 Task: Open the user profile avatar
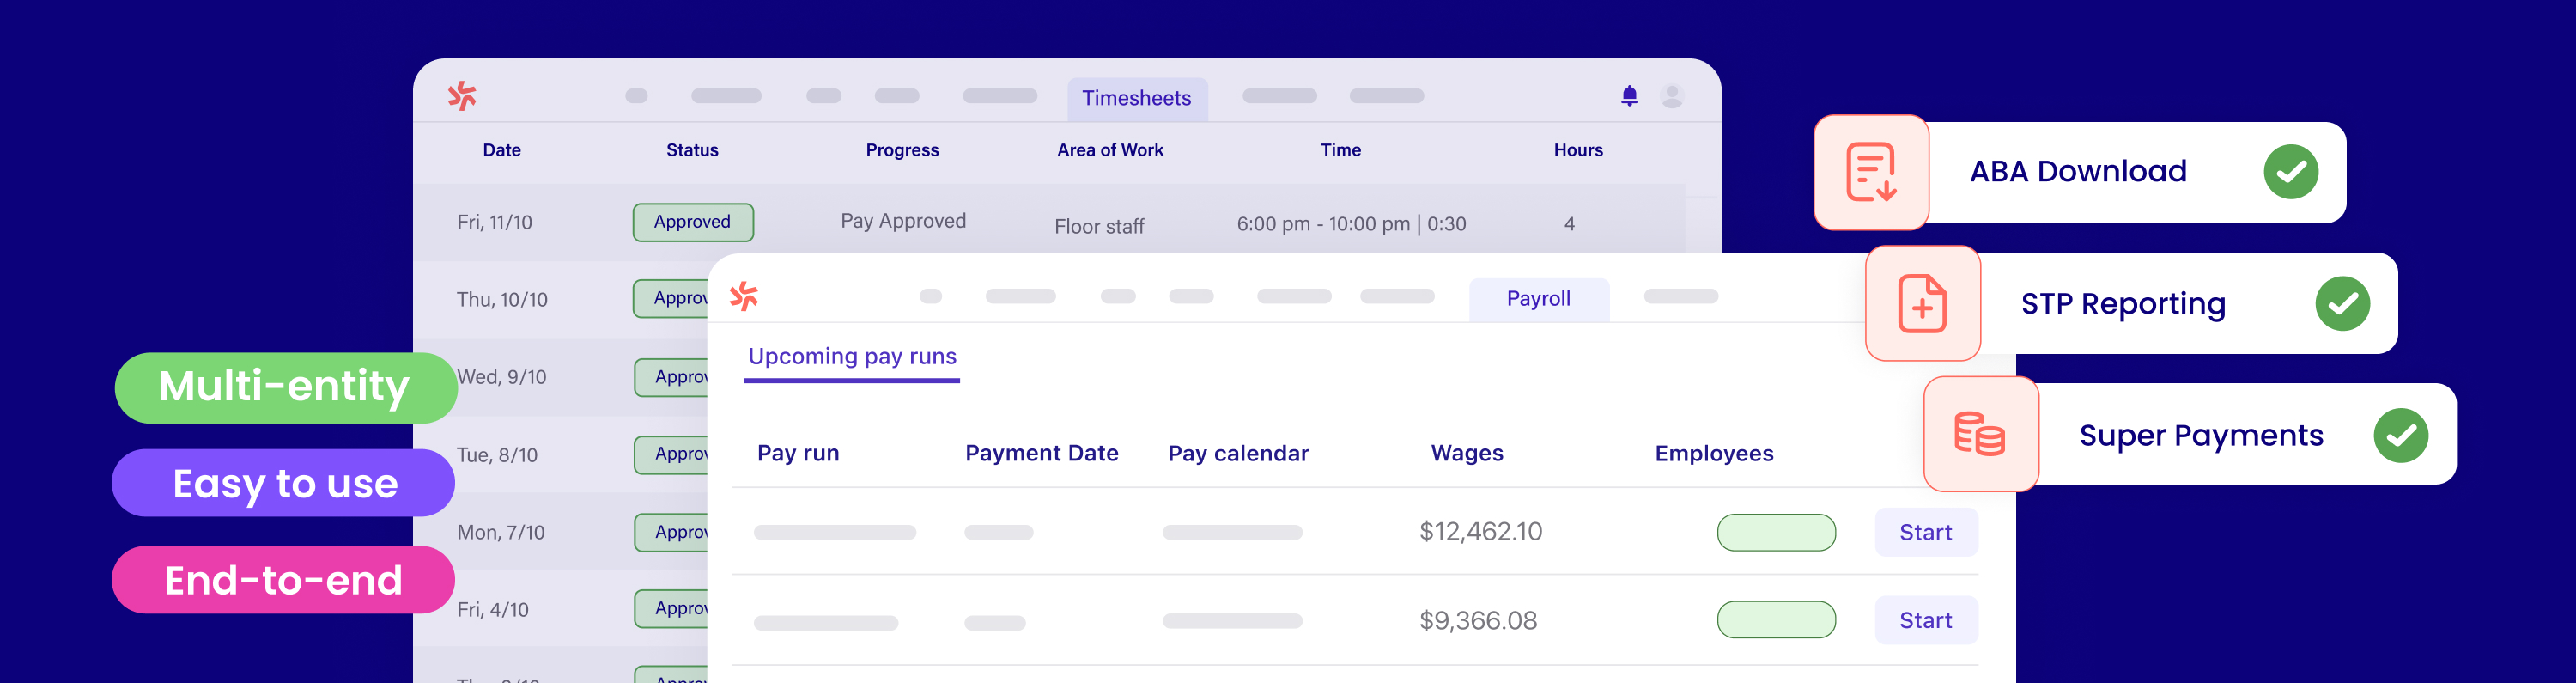click(x=1671, y=96)
